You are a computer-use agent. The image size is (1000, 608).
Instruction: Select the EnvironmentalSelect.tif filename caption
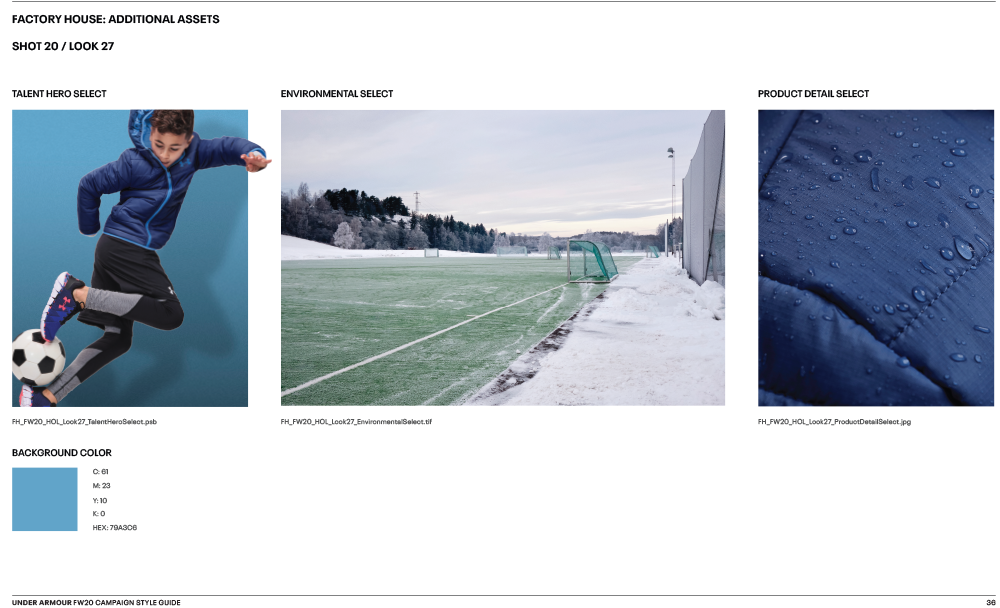[356, 422]
